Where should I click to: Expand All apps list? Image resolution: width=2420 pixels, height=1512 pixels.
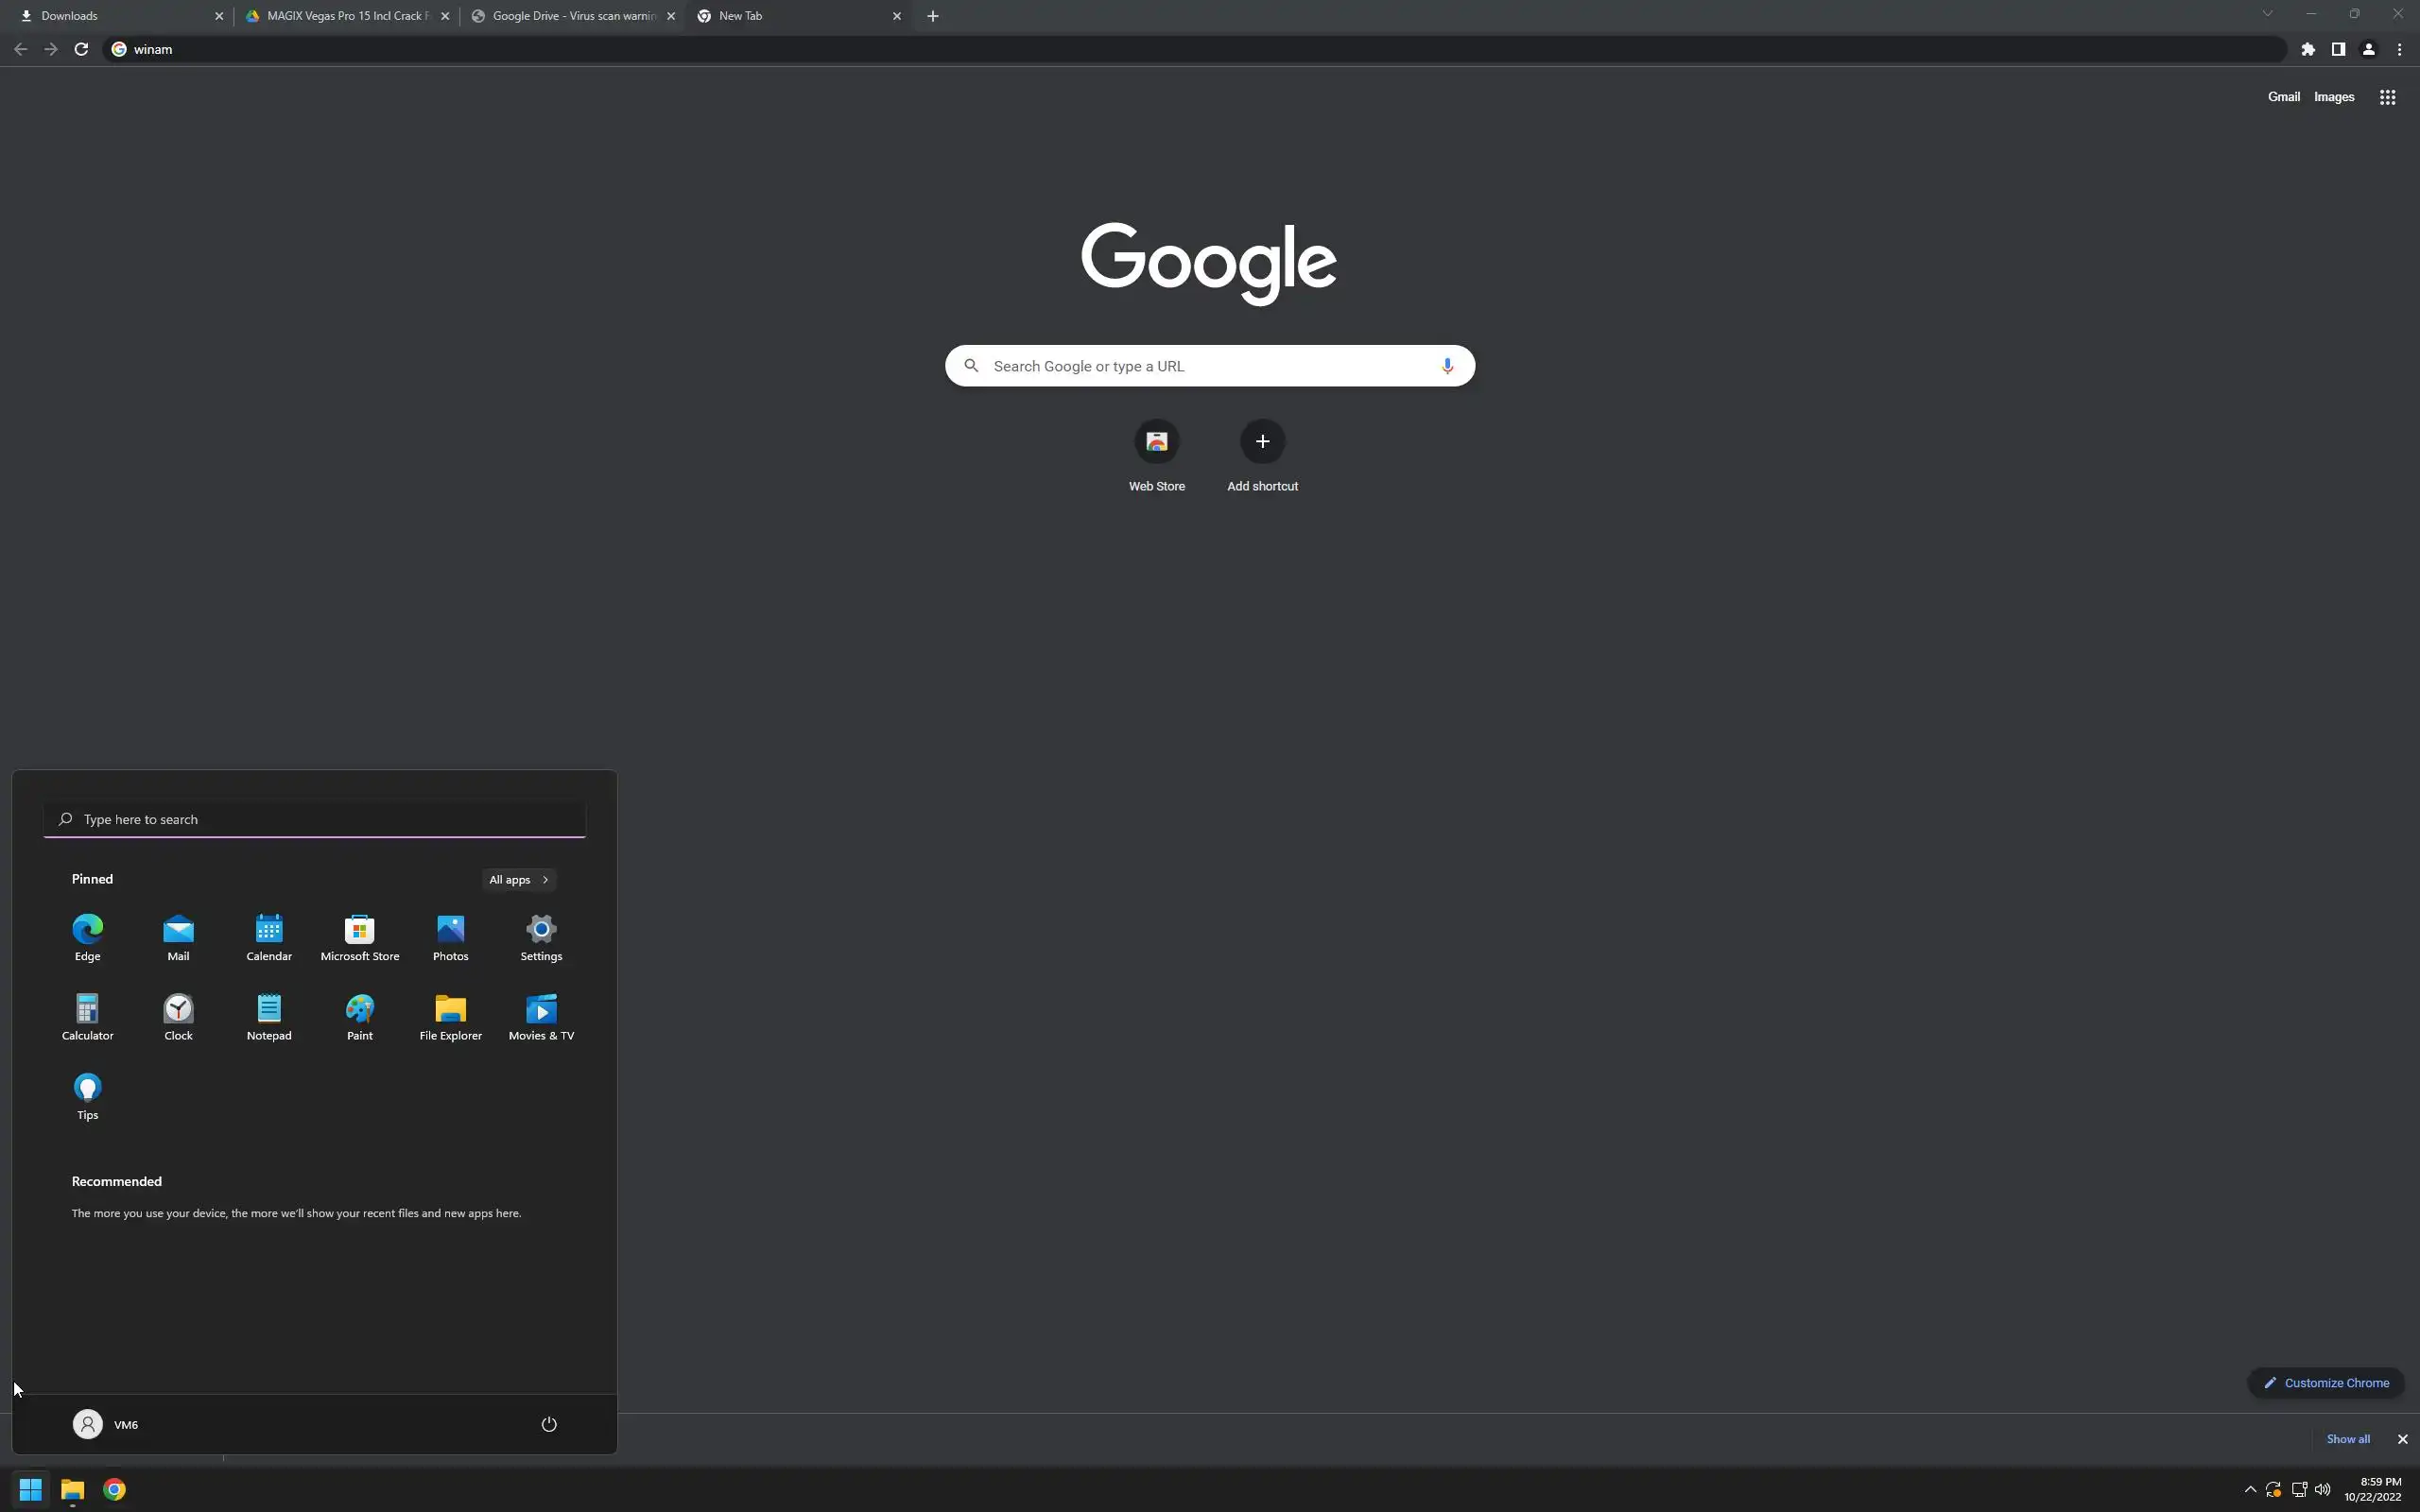click(518, 879)
